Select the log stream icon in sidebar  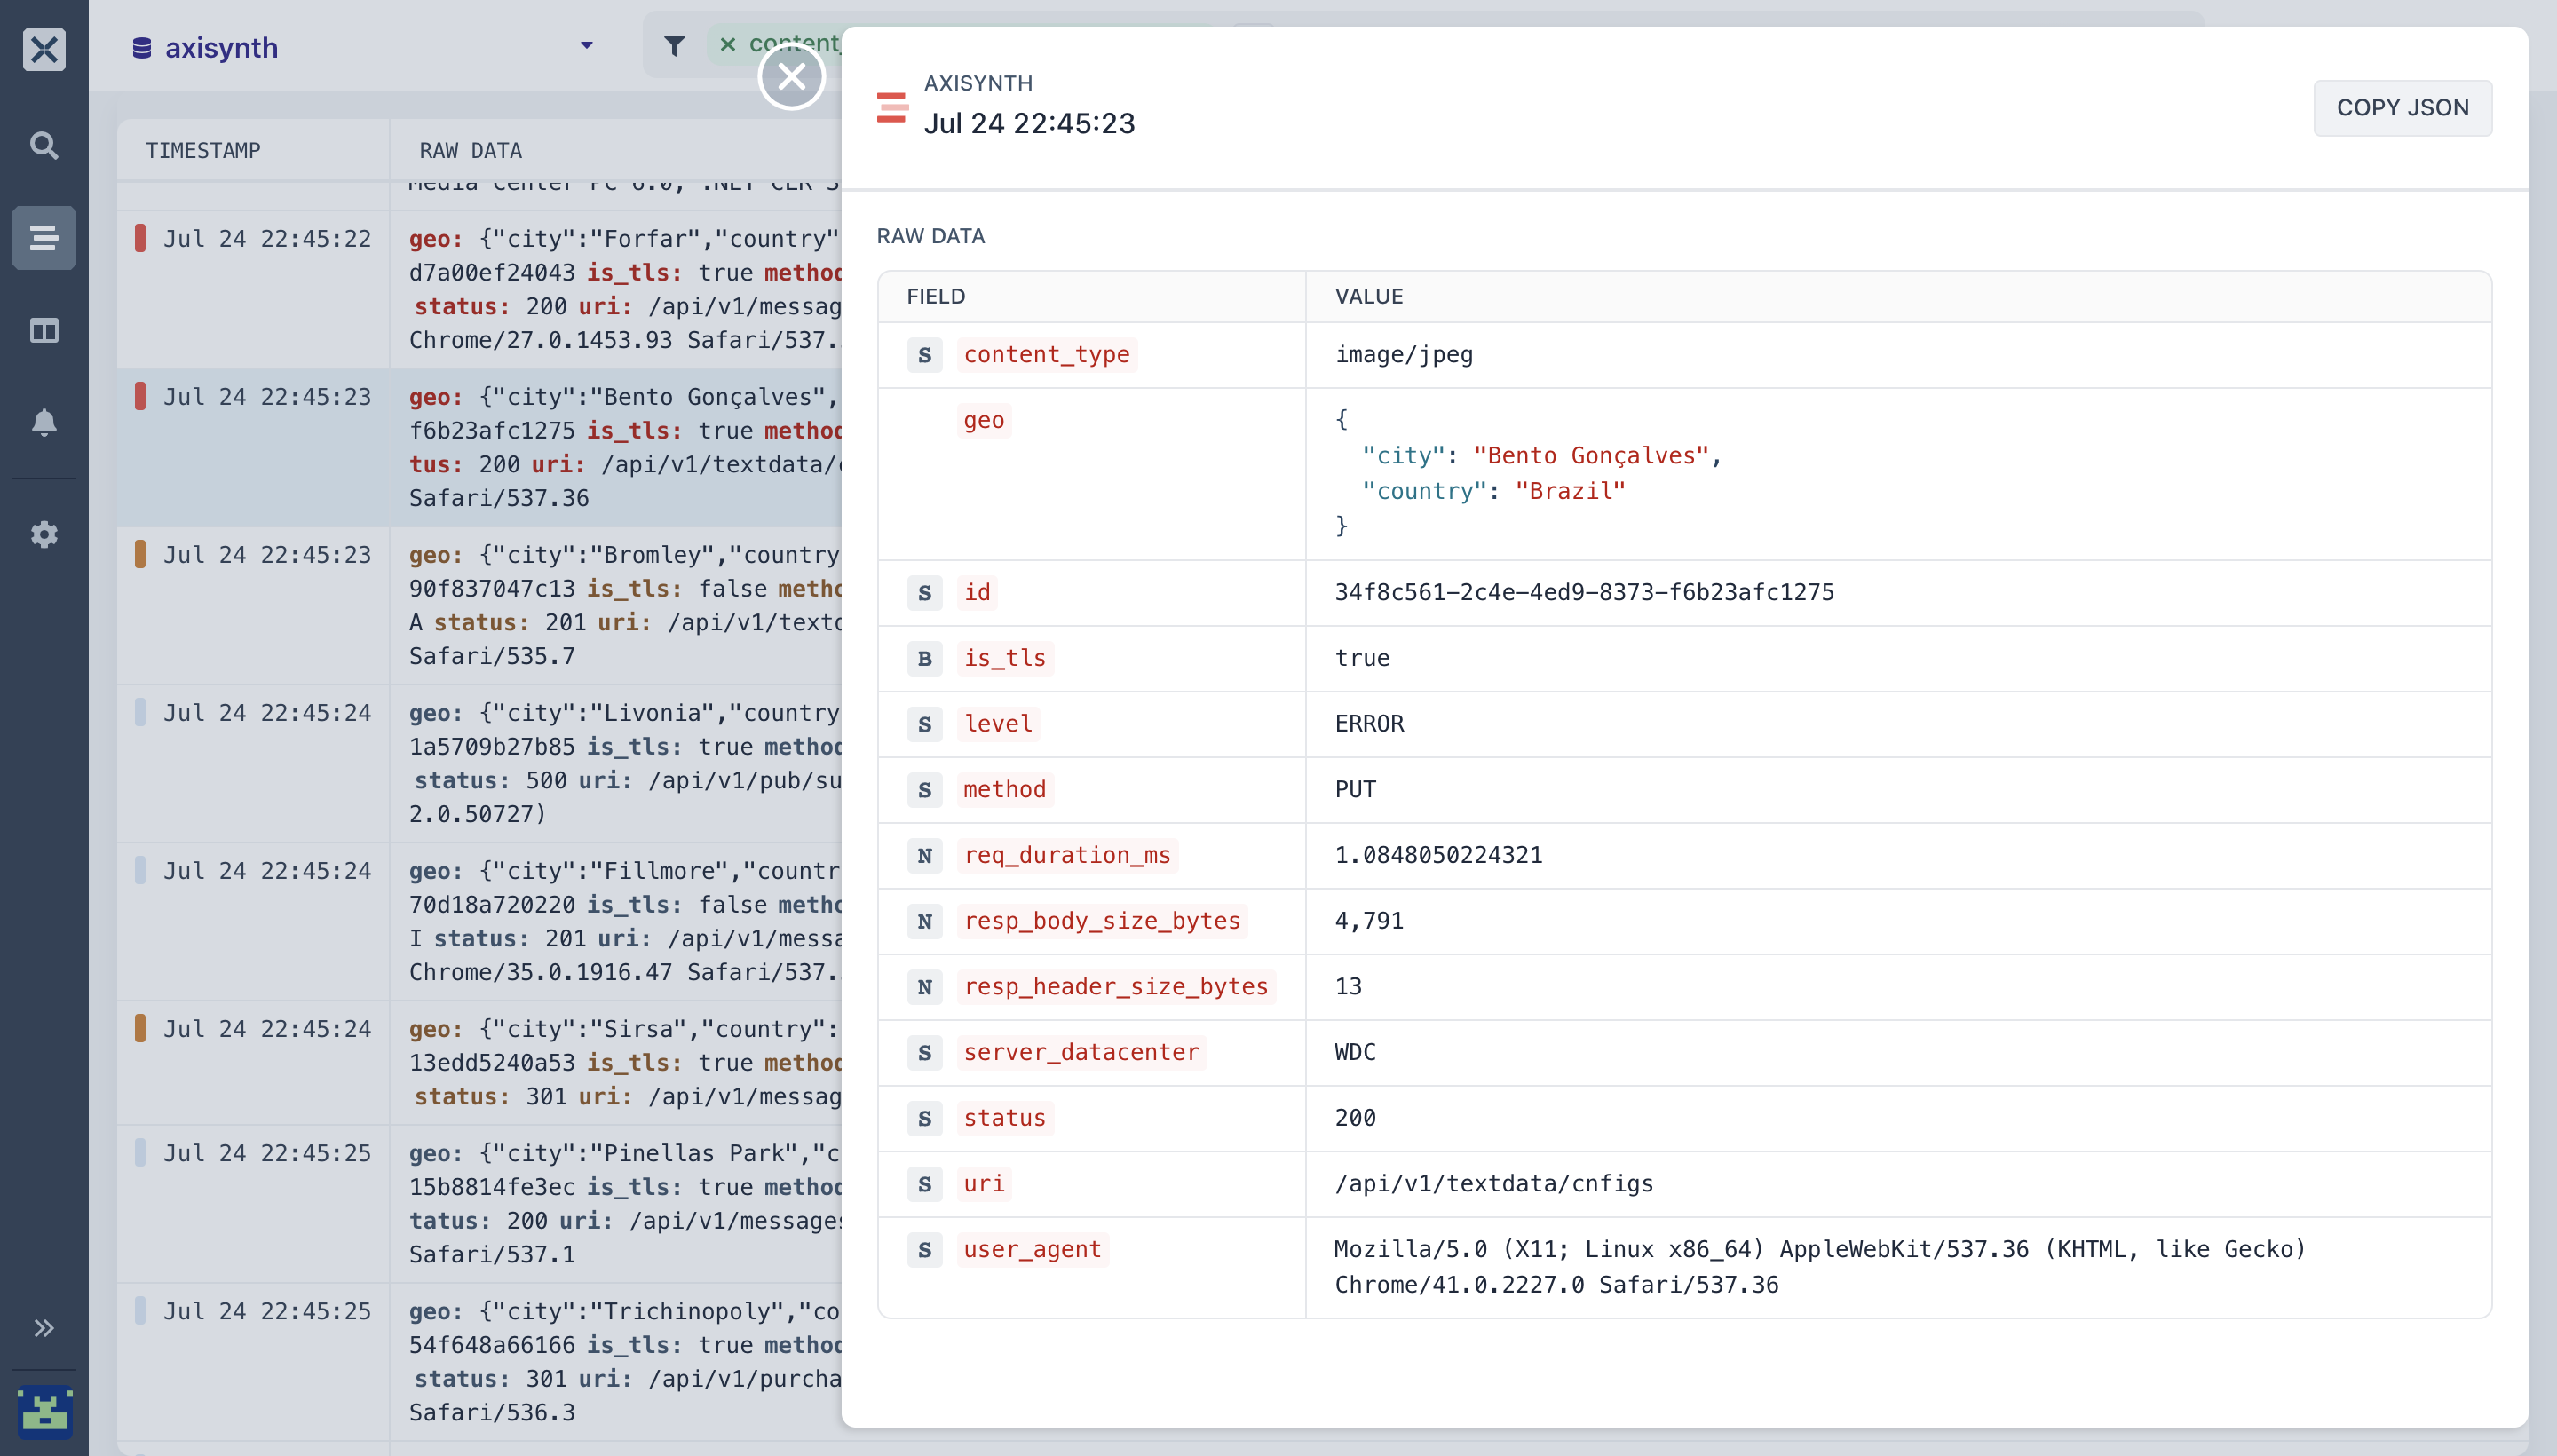44,238
